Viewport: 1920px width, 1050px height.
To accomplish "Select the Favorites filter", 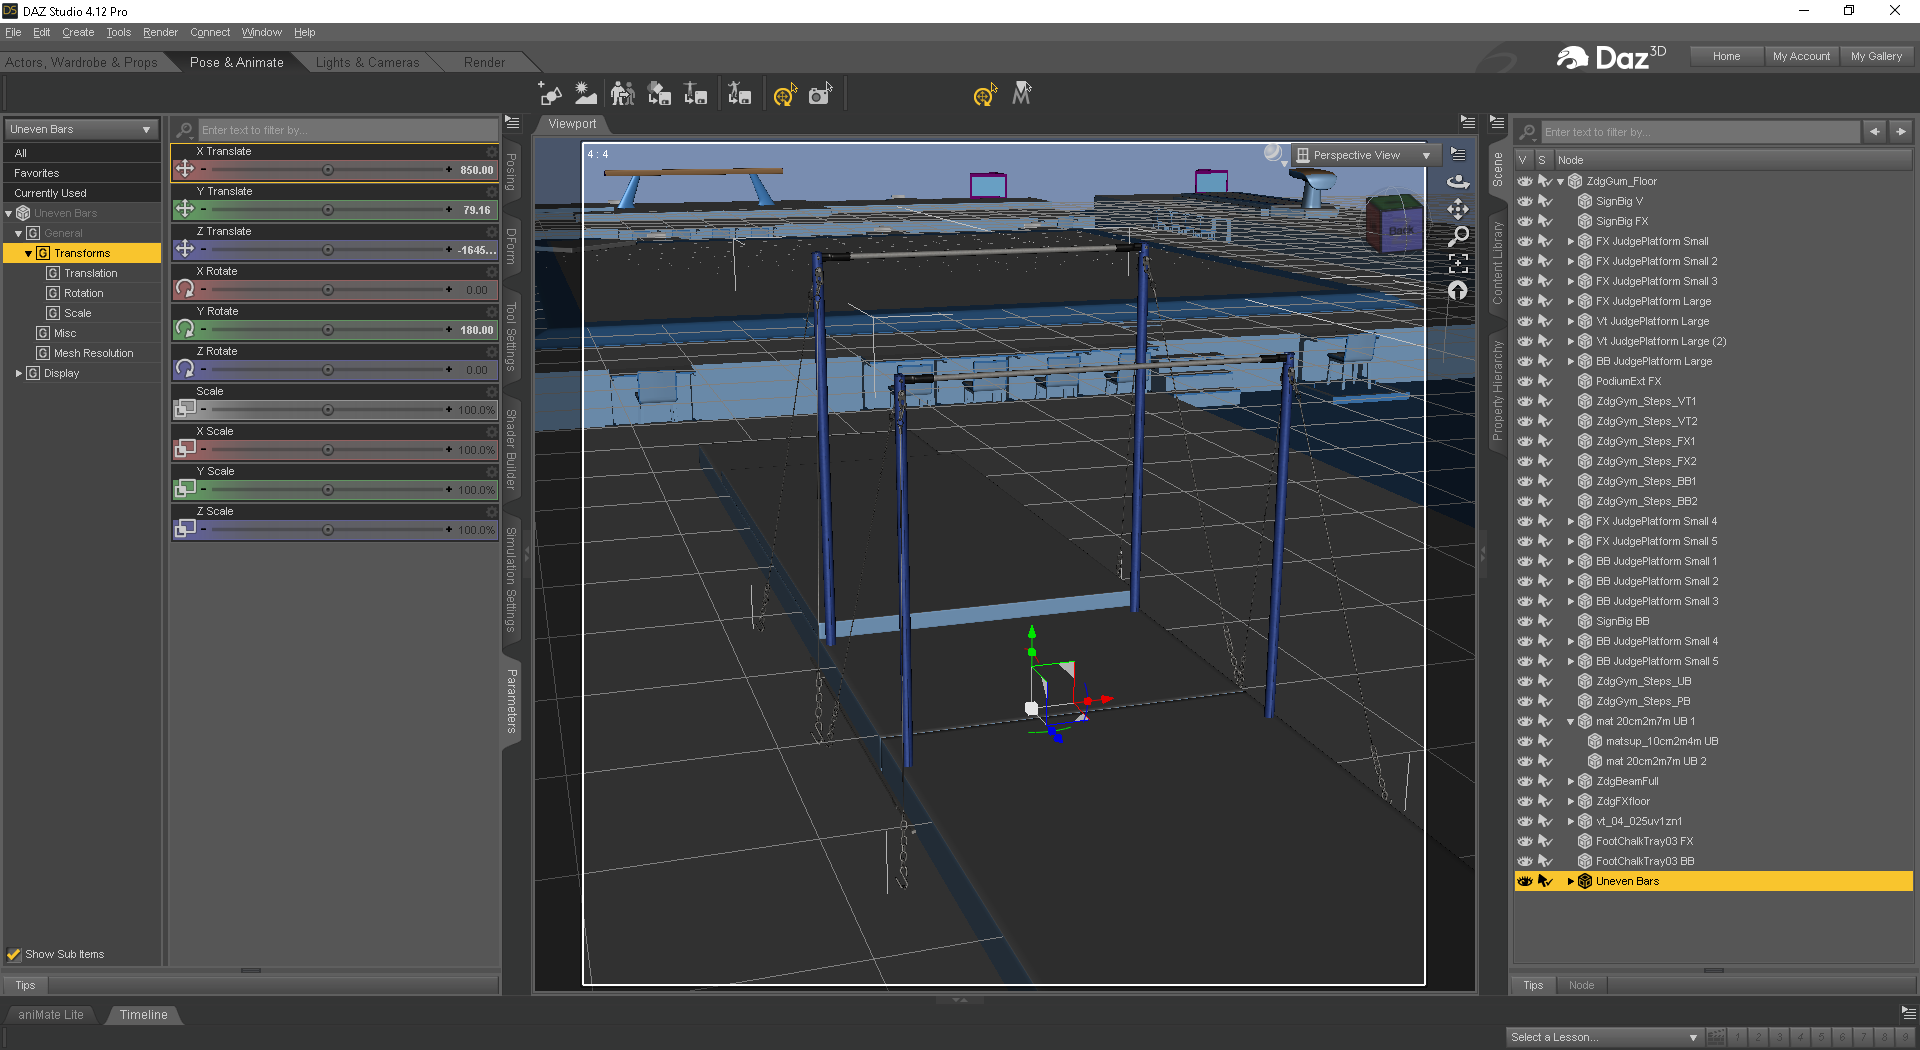I will 82,173.
